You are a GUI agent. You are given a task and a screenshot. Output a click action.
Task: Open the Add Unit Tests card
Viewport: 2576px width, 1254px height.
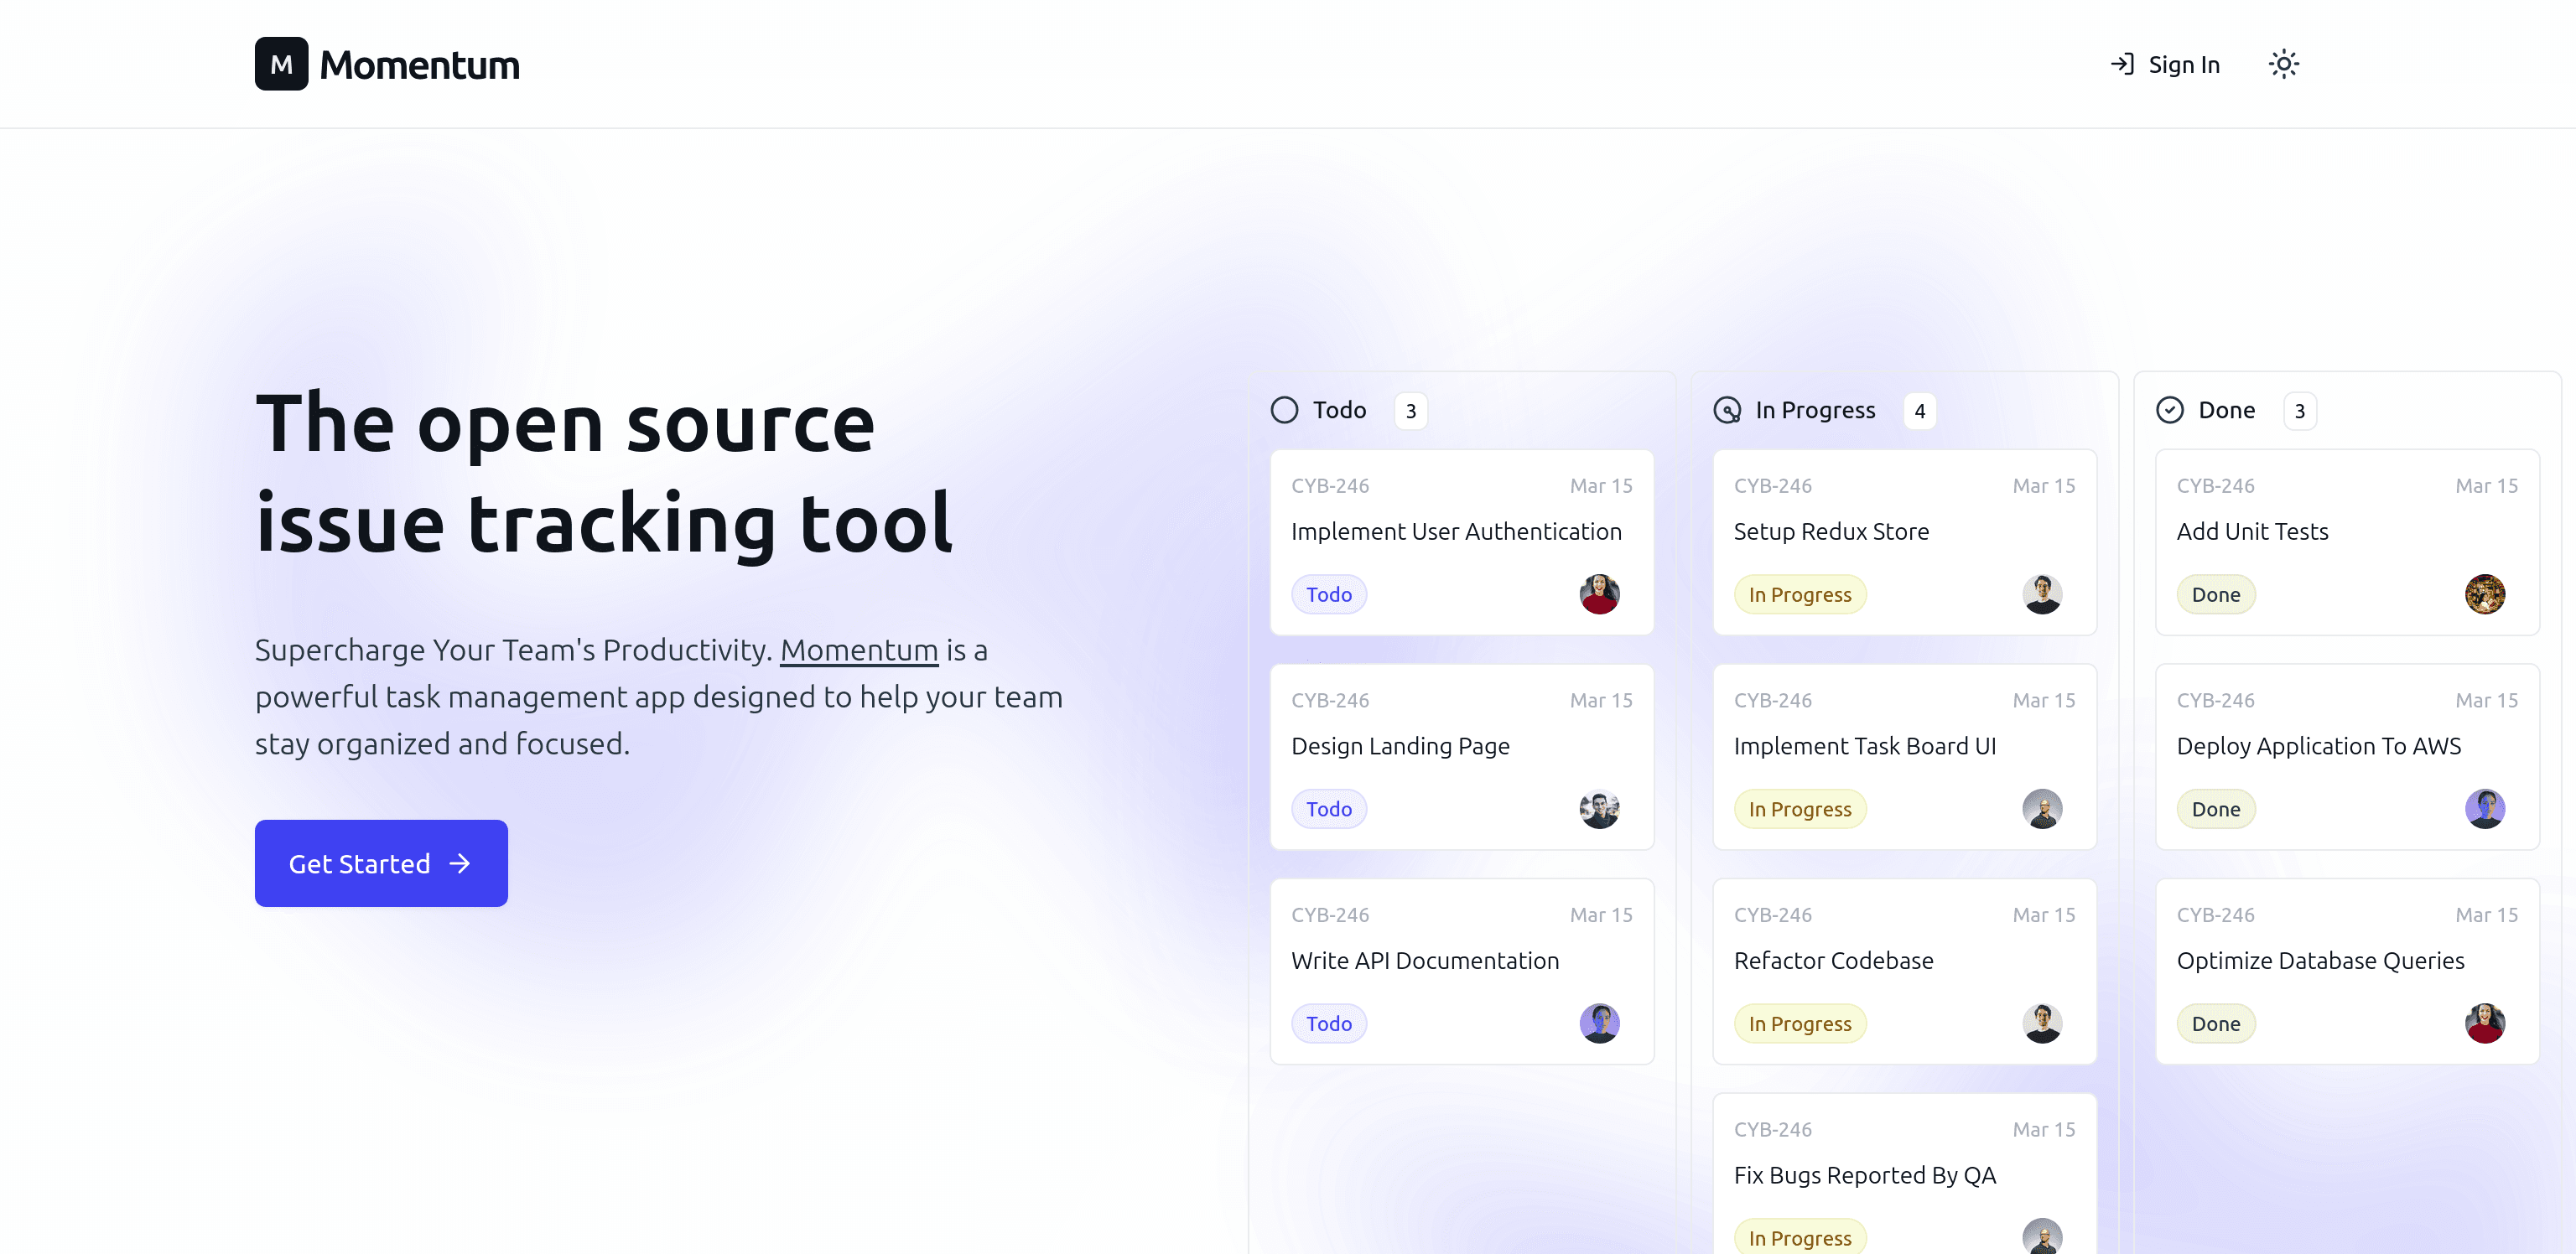2348,542
